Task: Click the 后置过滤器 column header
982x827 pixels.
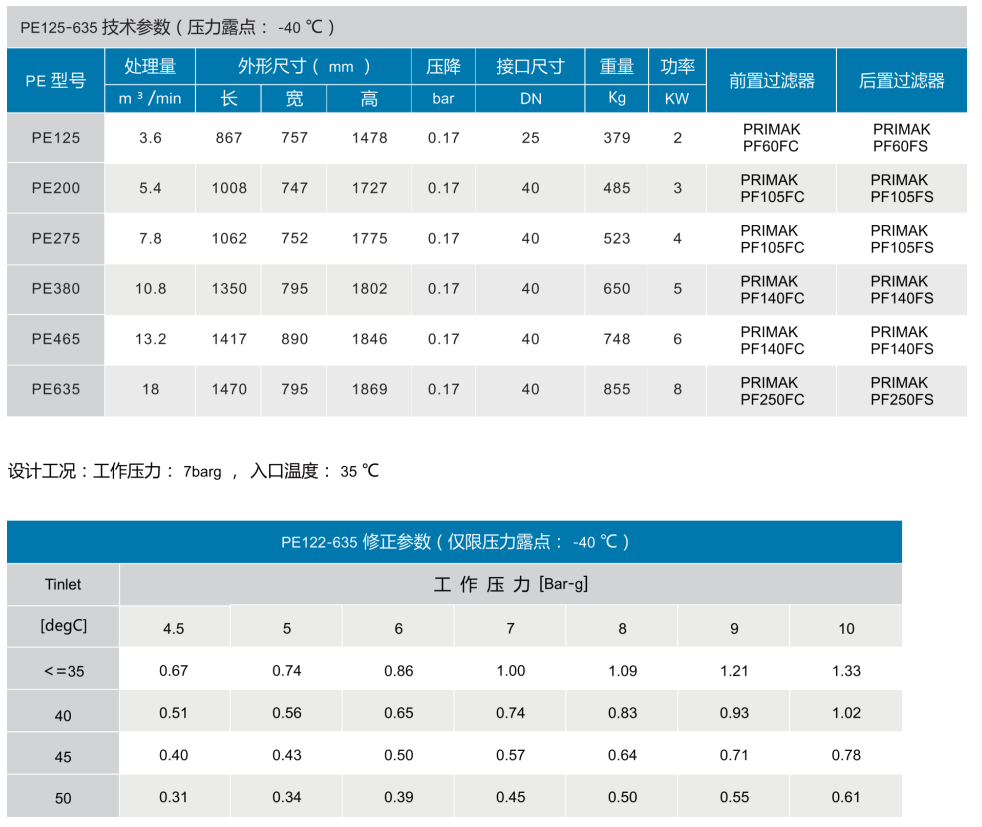Action: point(901,81)
